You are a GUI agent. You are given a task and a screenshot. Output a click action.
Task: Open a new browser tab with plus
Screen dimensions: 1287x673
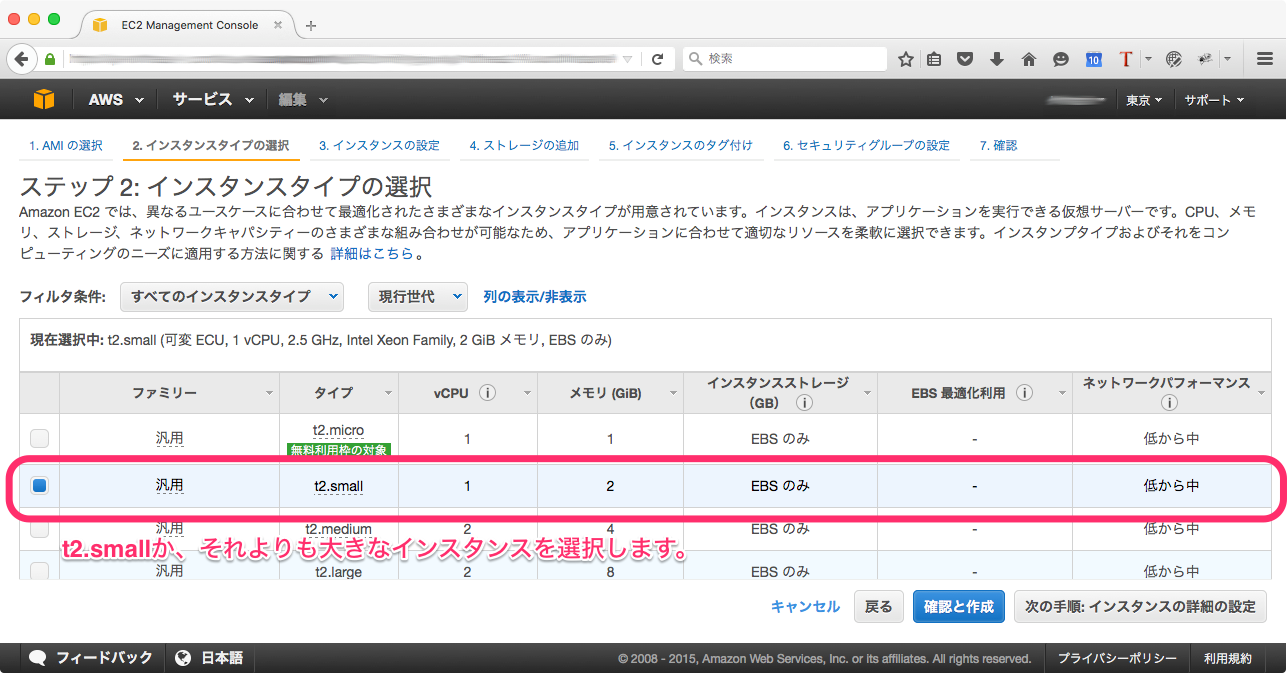pos(311,26)
